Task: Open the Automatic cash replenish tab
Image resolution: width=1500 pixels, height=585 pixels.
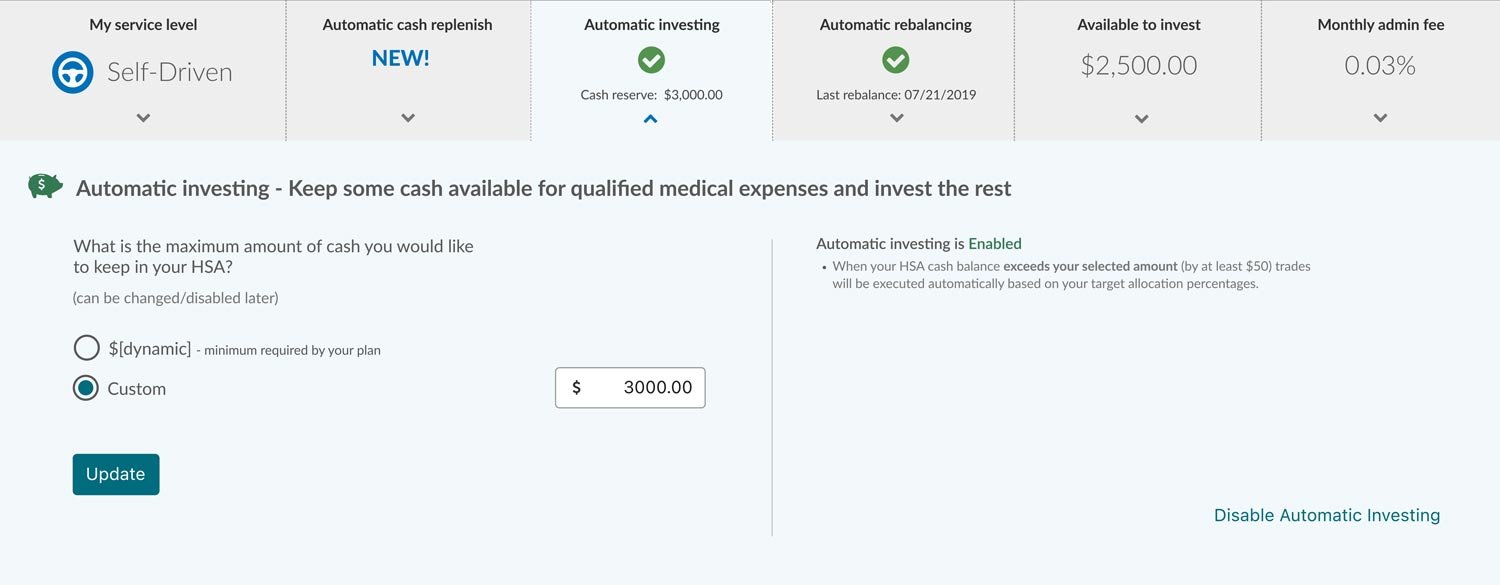Action: [407, 25]
